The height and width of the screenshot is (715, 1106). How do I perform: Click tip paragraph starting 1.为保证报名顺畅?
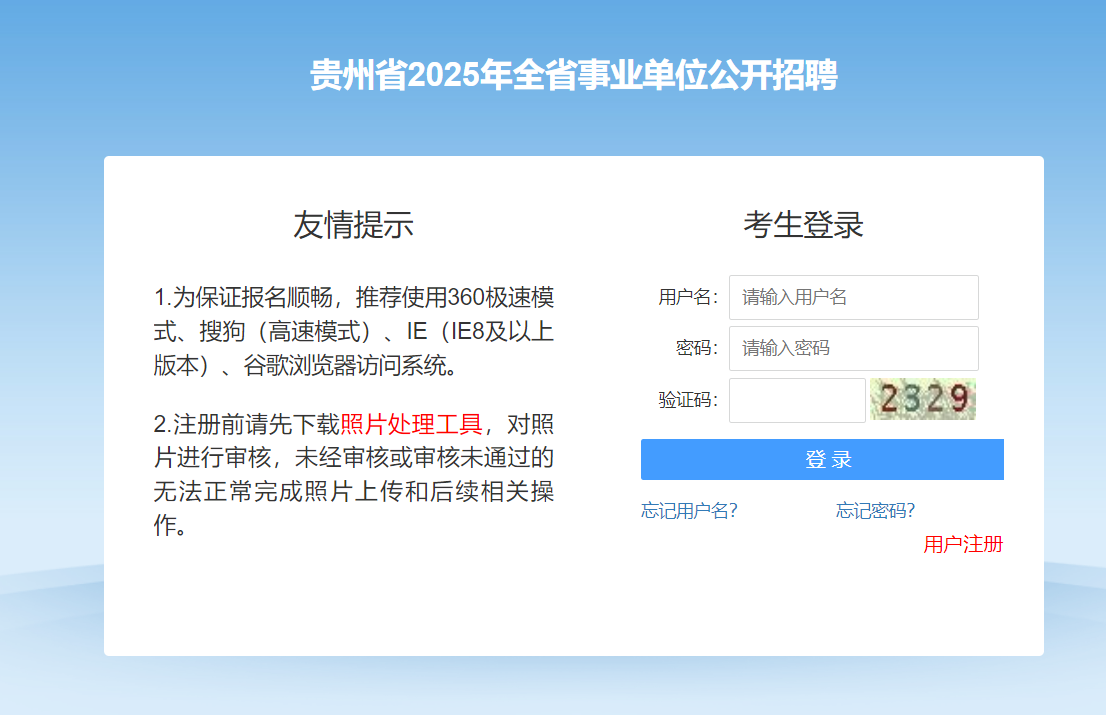[x=354, y=331]
